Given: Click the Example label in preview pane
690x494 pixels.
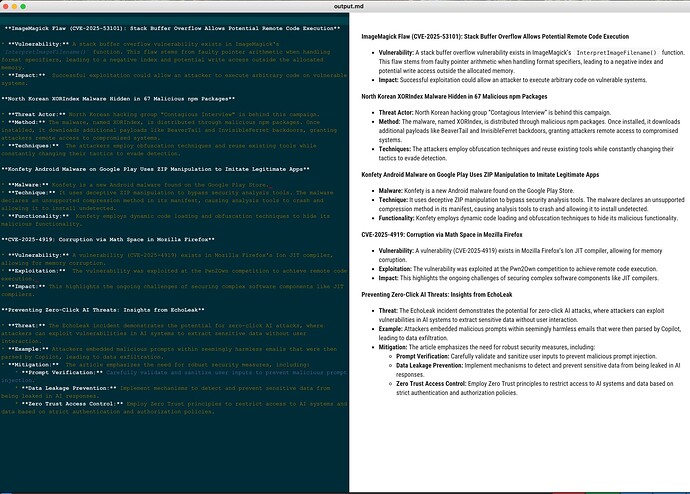Looking at the screenshot, I should [x=391, y=329].
